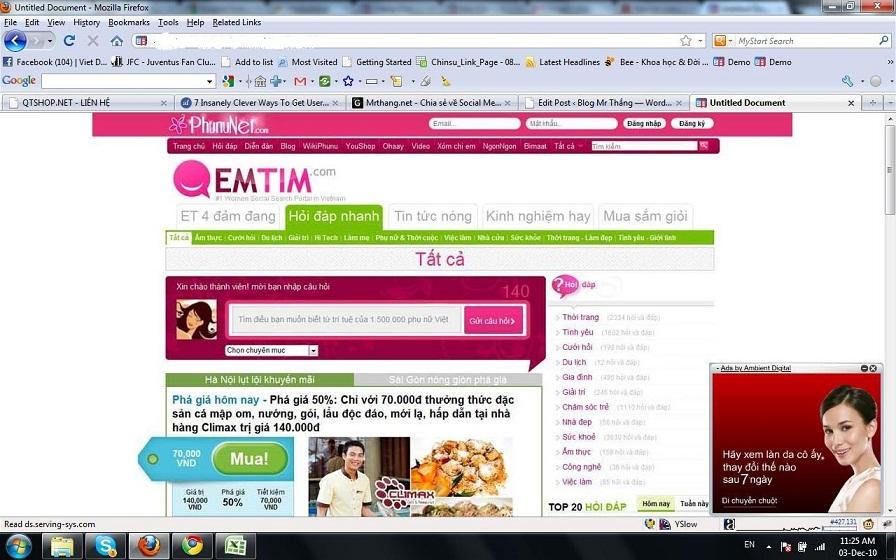Open the tab list dropdown button
The image size is (896, 560).
[889, 103]
